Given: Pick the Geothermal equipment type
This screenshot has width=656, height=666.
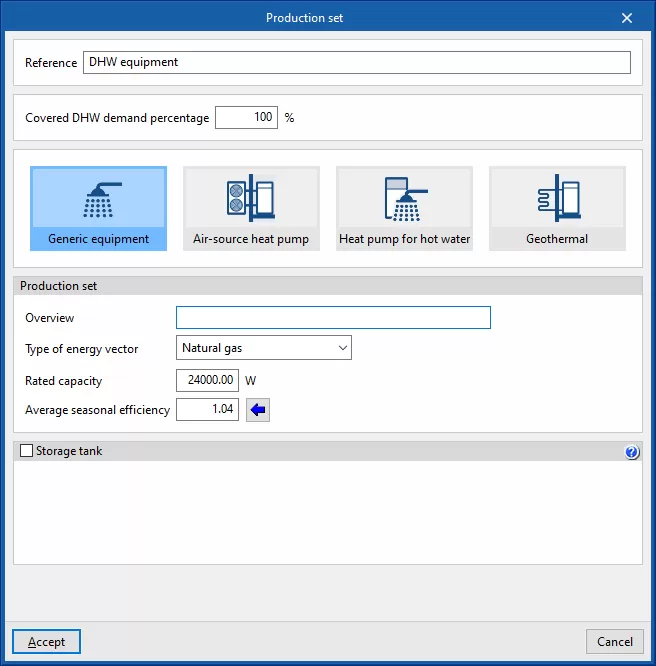Looking at the screenshot, I should pos(557,208).
